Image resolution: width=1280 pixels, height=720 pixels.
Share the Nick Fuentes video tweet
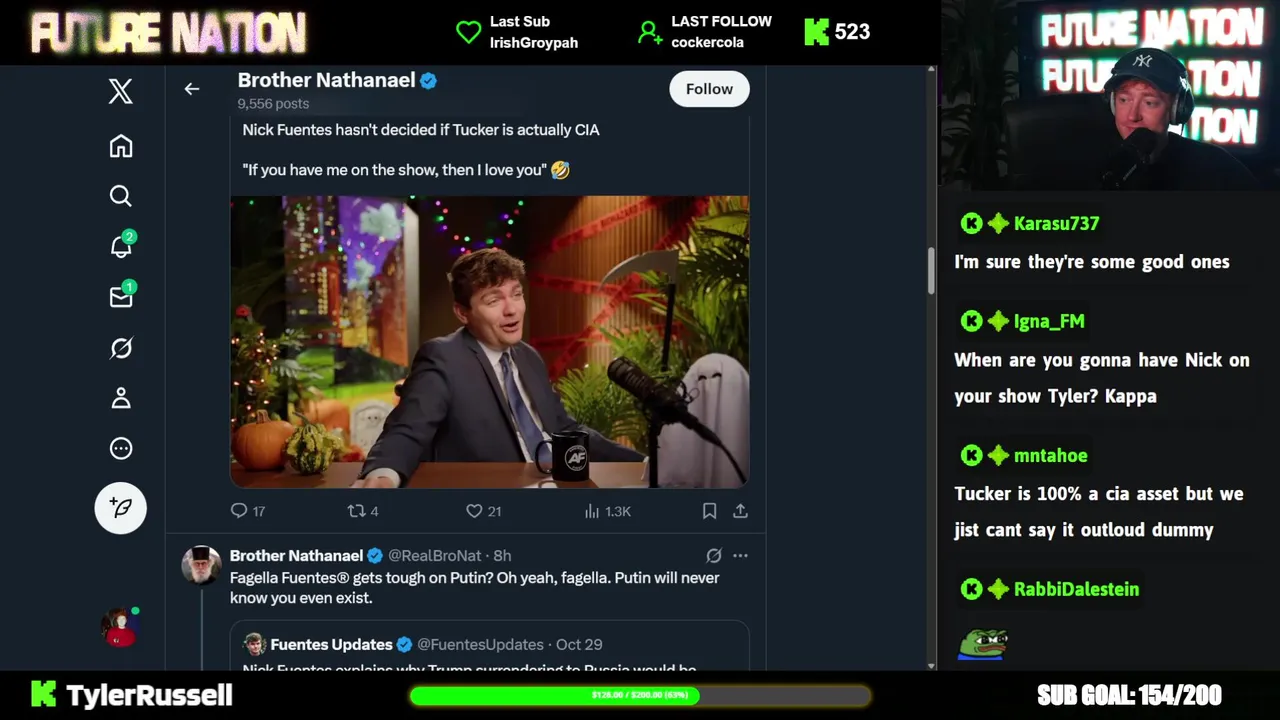[740, 511]
